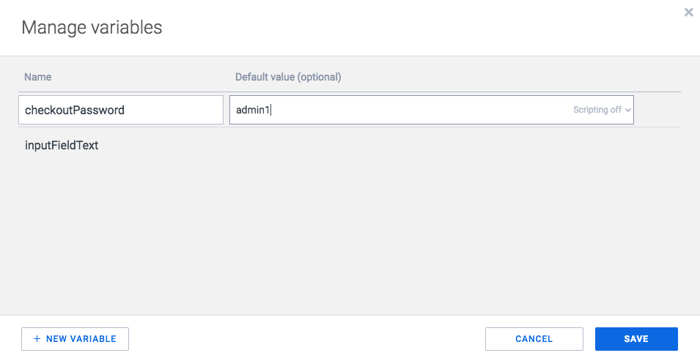Image resolution: width=700 pixels, height=361 pixels.
Task: Save the variable changes
Action: coord(636,339)
